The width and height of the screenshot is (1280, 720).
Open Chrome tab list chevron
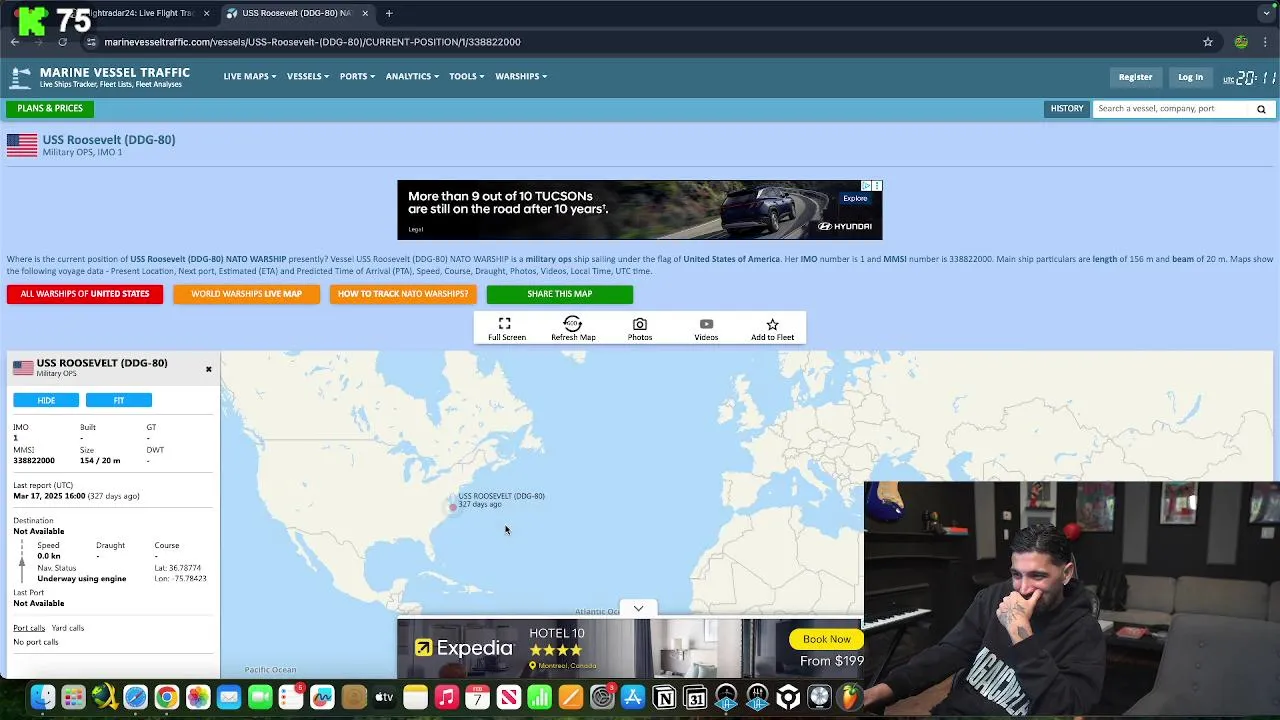point(1266,13)
